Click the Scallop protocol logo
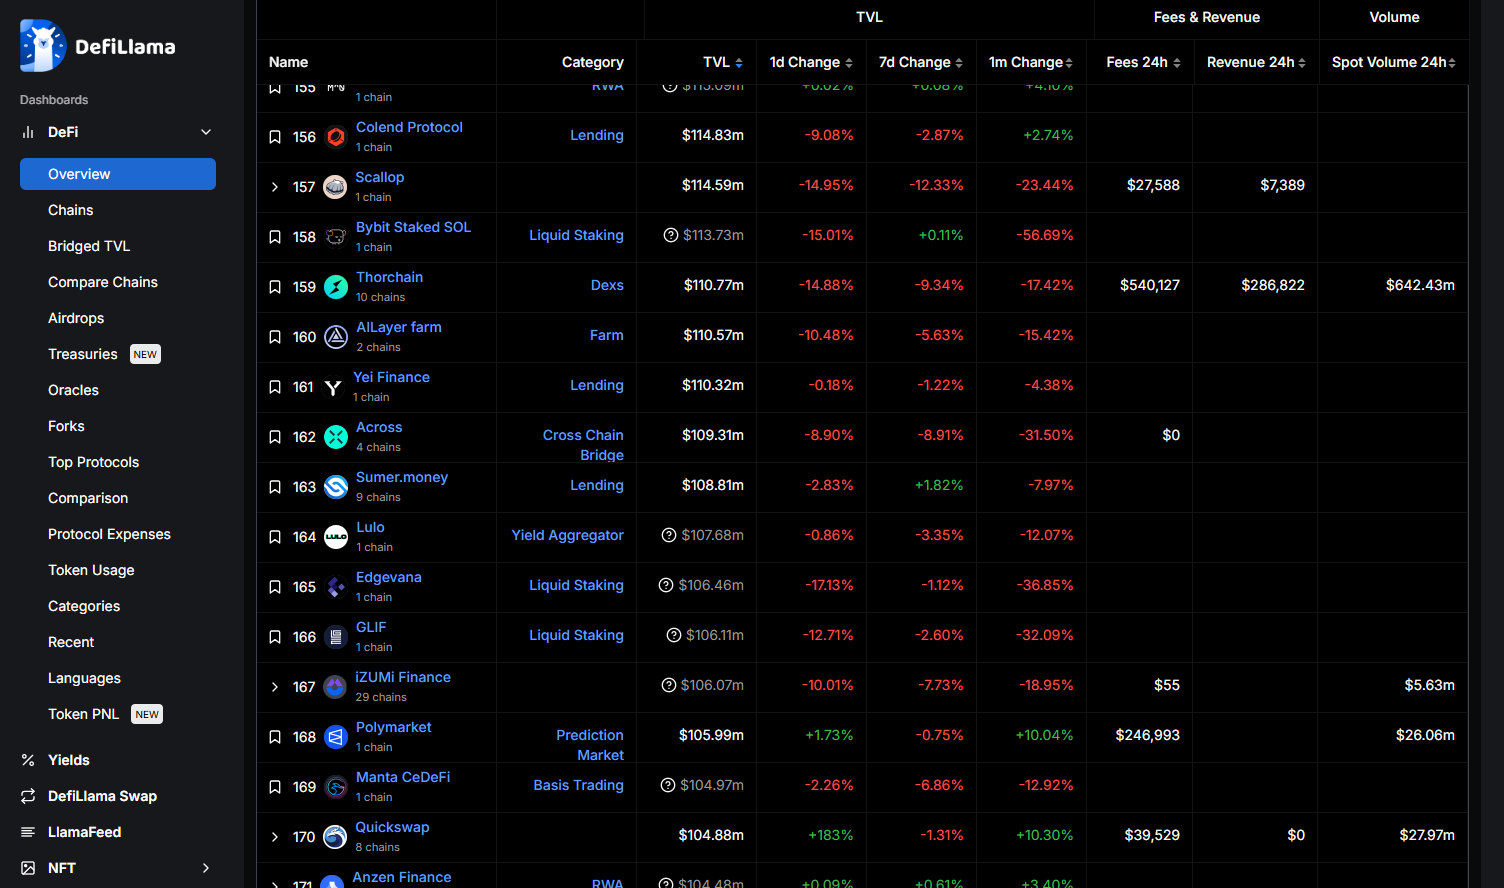 point(335,187)
